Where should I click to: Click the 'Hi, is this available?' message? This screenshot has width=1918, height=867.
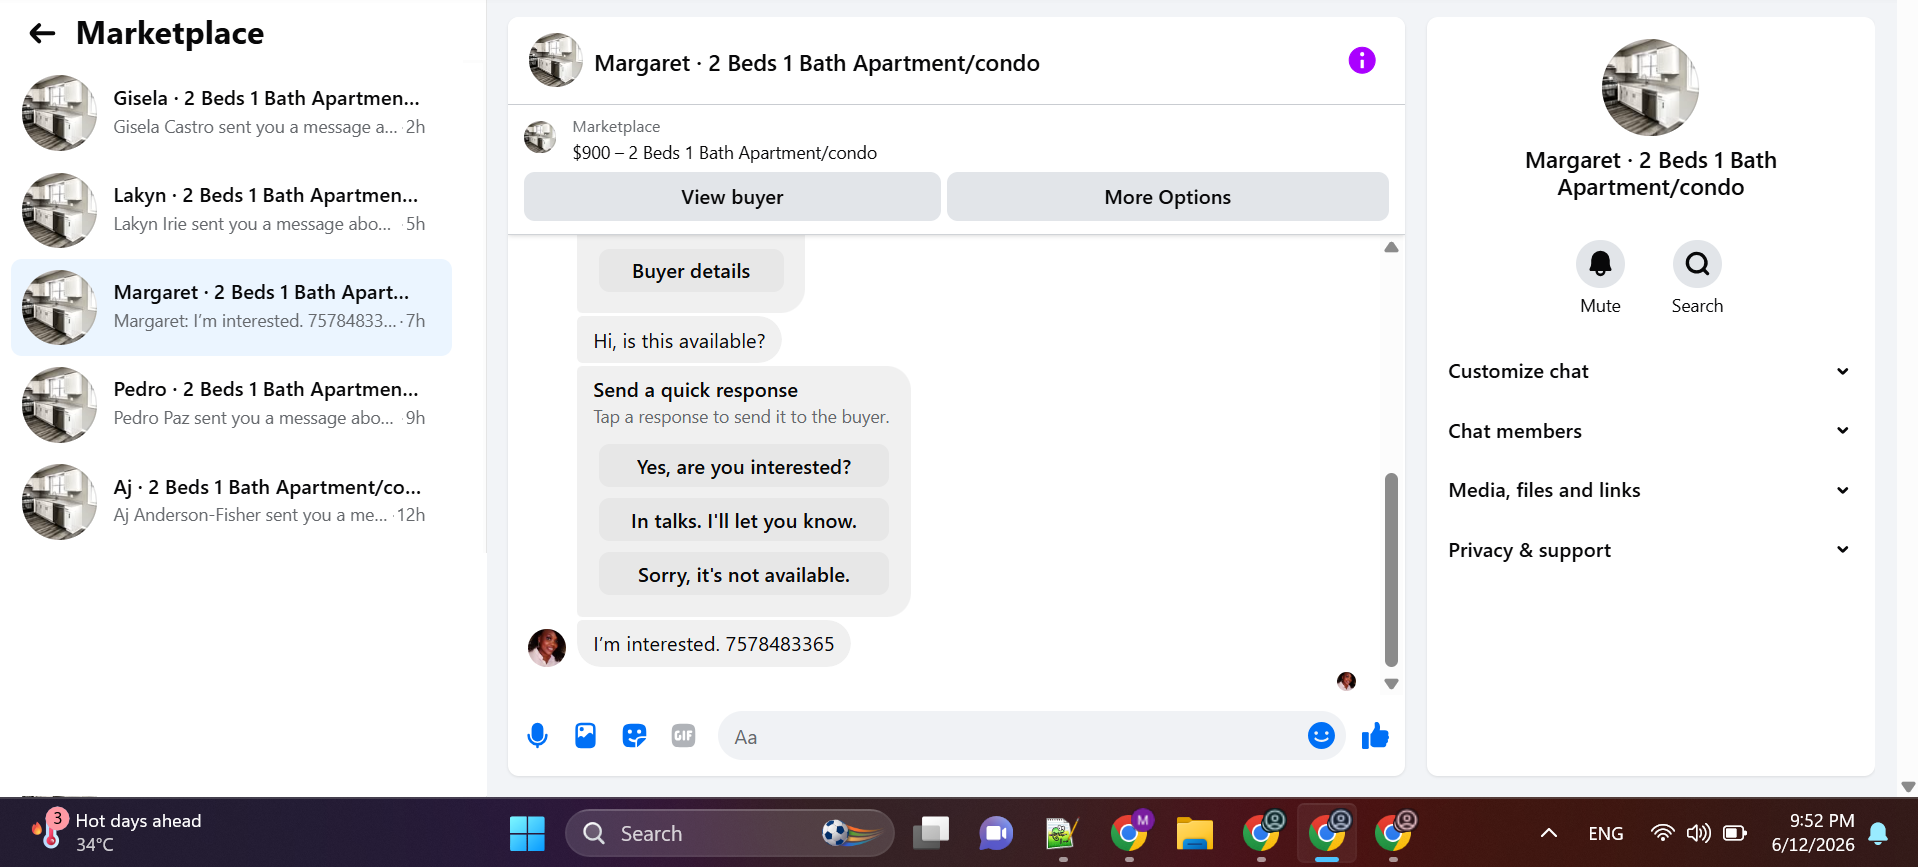679,341
